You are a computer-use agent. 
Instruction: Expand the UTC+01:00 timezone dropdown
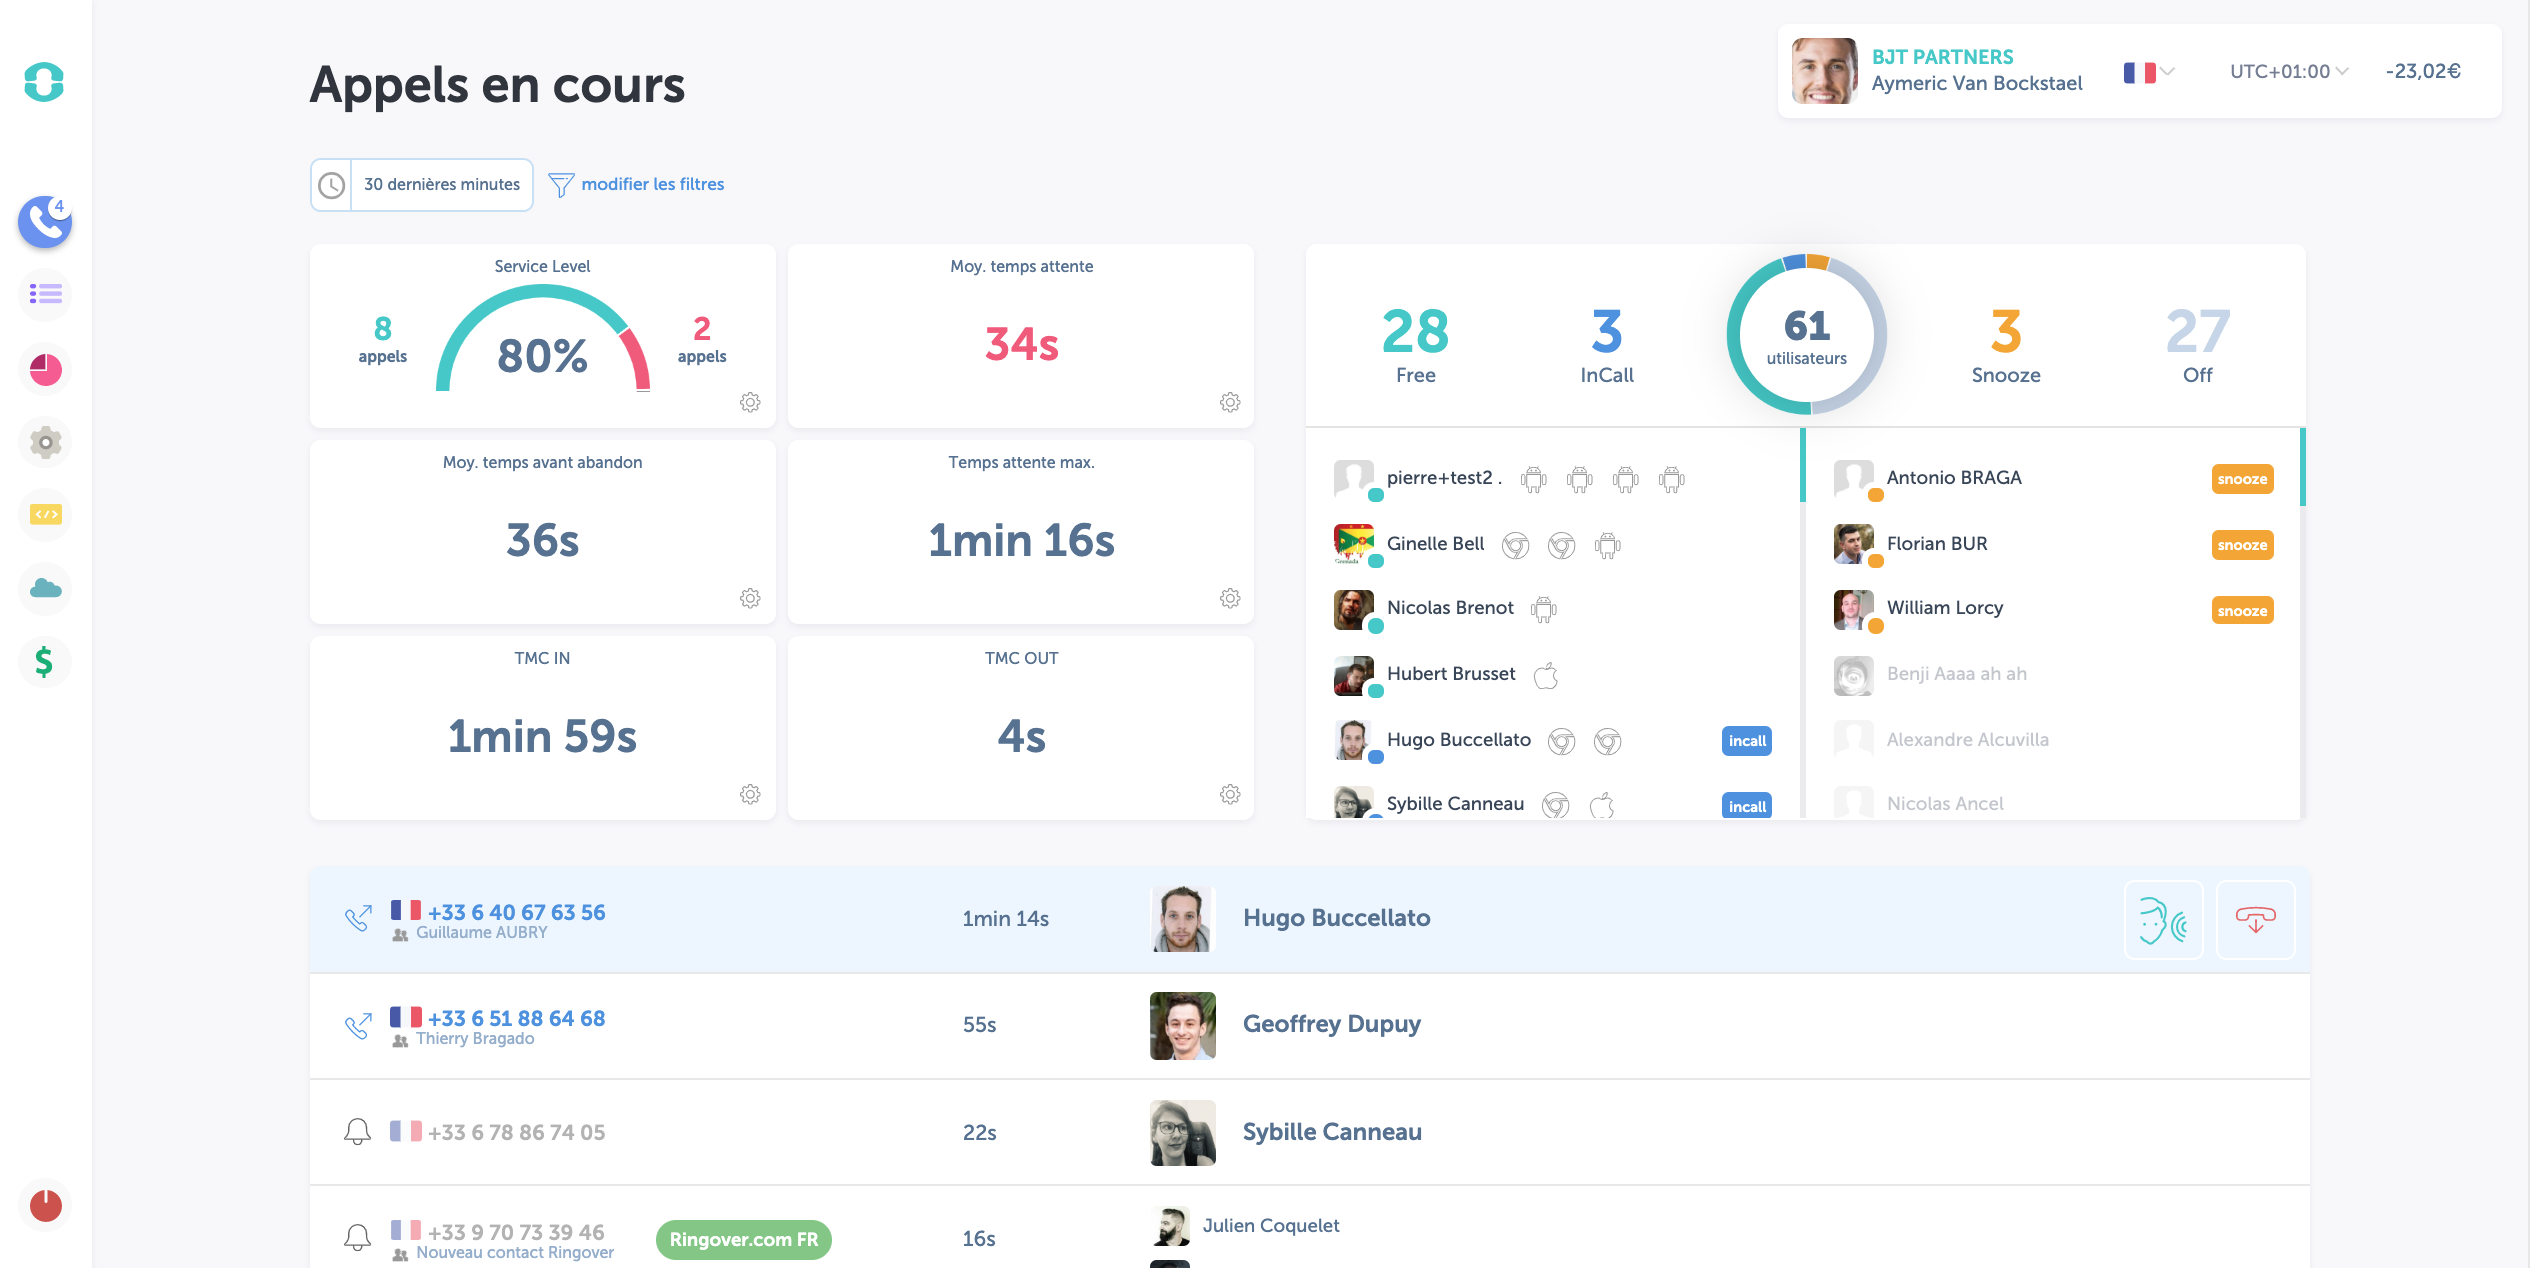(x=2288, y=72)
